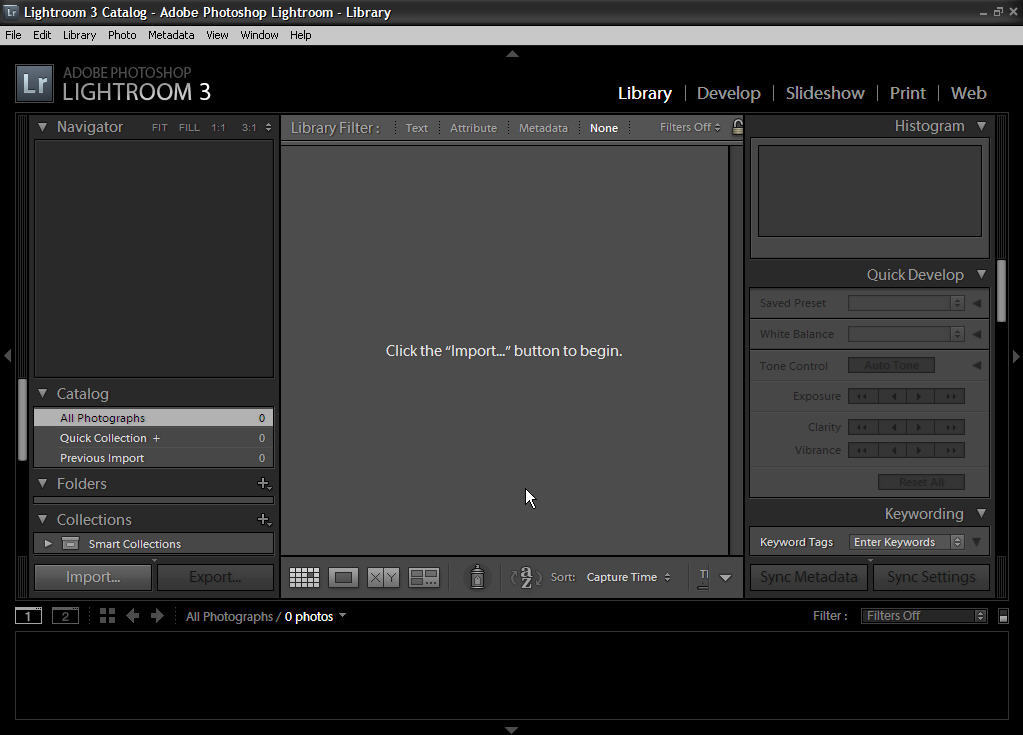Open Sort Capture Time dropdown
The image size is (1023, 735).
[x=628, y=577]
